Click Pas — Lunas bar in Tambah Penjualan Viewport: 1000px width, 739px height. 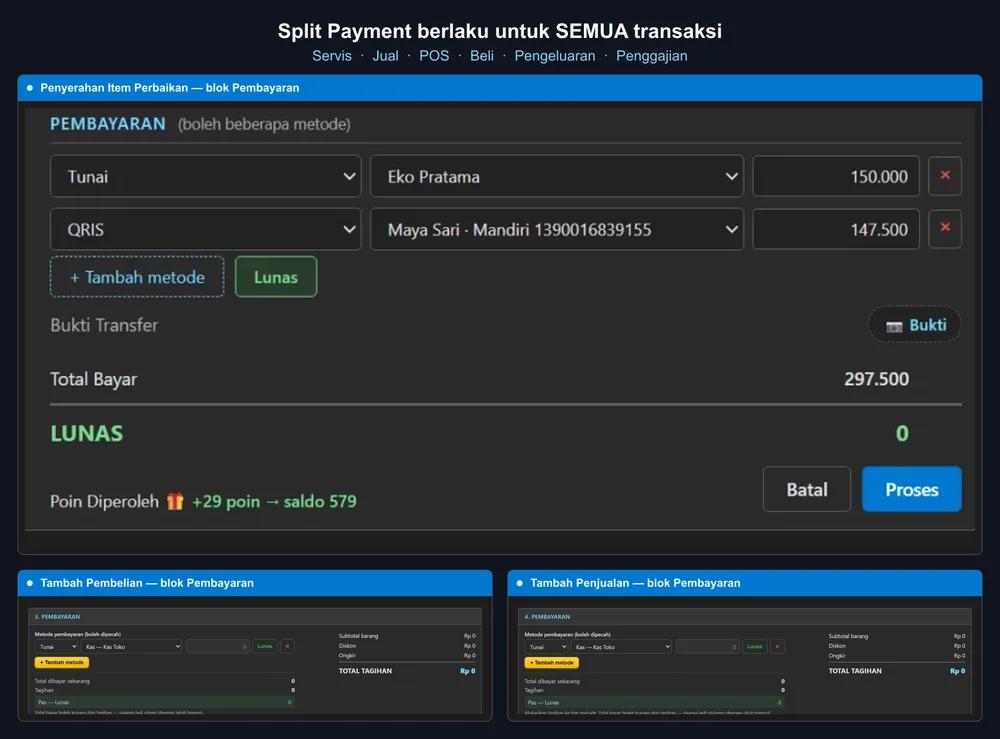click(x=654, y=702)
